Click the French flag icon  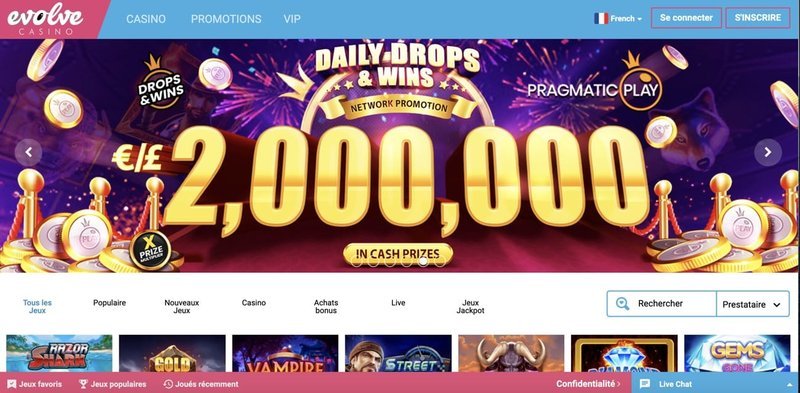(x=601, y=18)
